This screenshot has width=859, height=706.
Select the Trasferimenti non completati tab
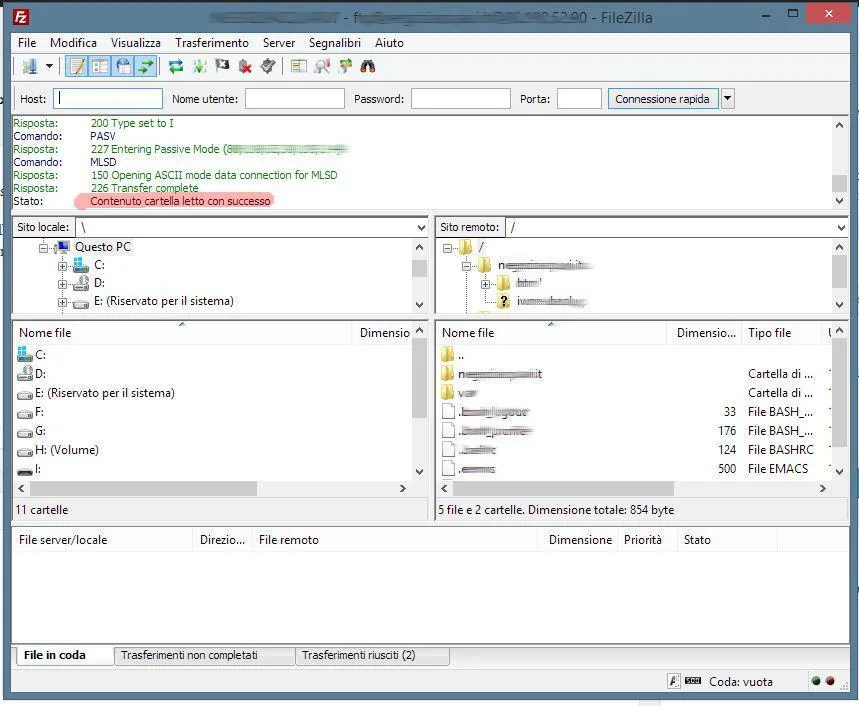pyautogui.click(x=204, y=655)
